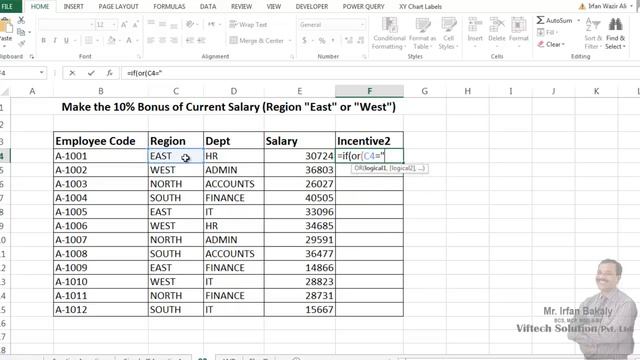This screenshot has width=640, height=360.
Task: Click the Insert cells icon
Action: point(475,25)
